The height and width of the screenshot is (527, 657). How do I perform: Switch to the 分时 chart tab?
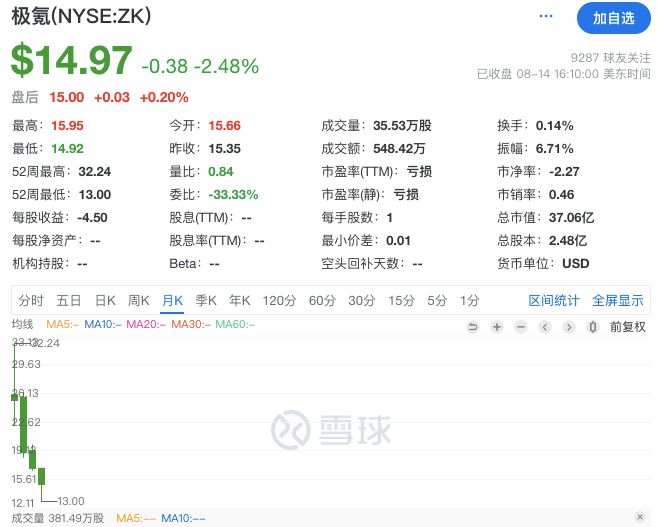coord(31,300)
